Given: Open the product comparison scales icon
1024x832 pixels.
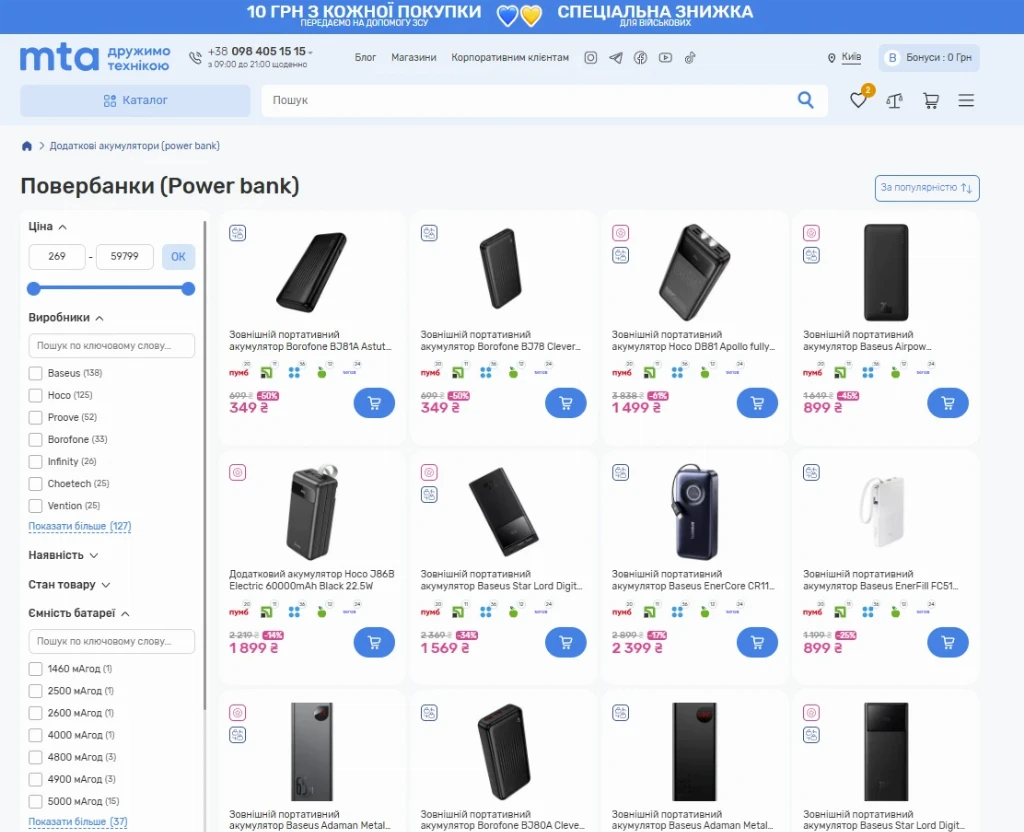Looking at the screenshot, I should [x=895, y=101].
